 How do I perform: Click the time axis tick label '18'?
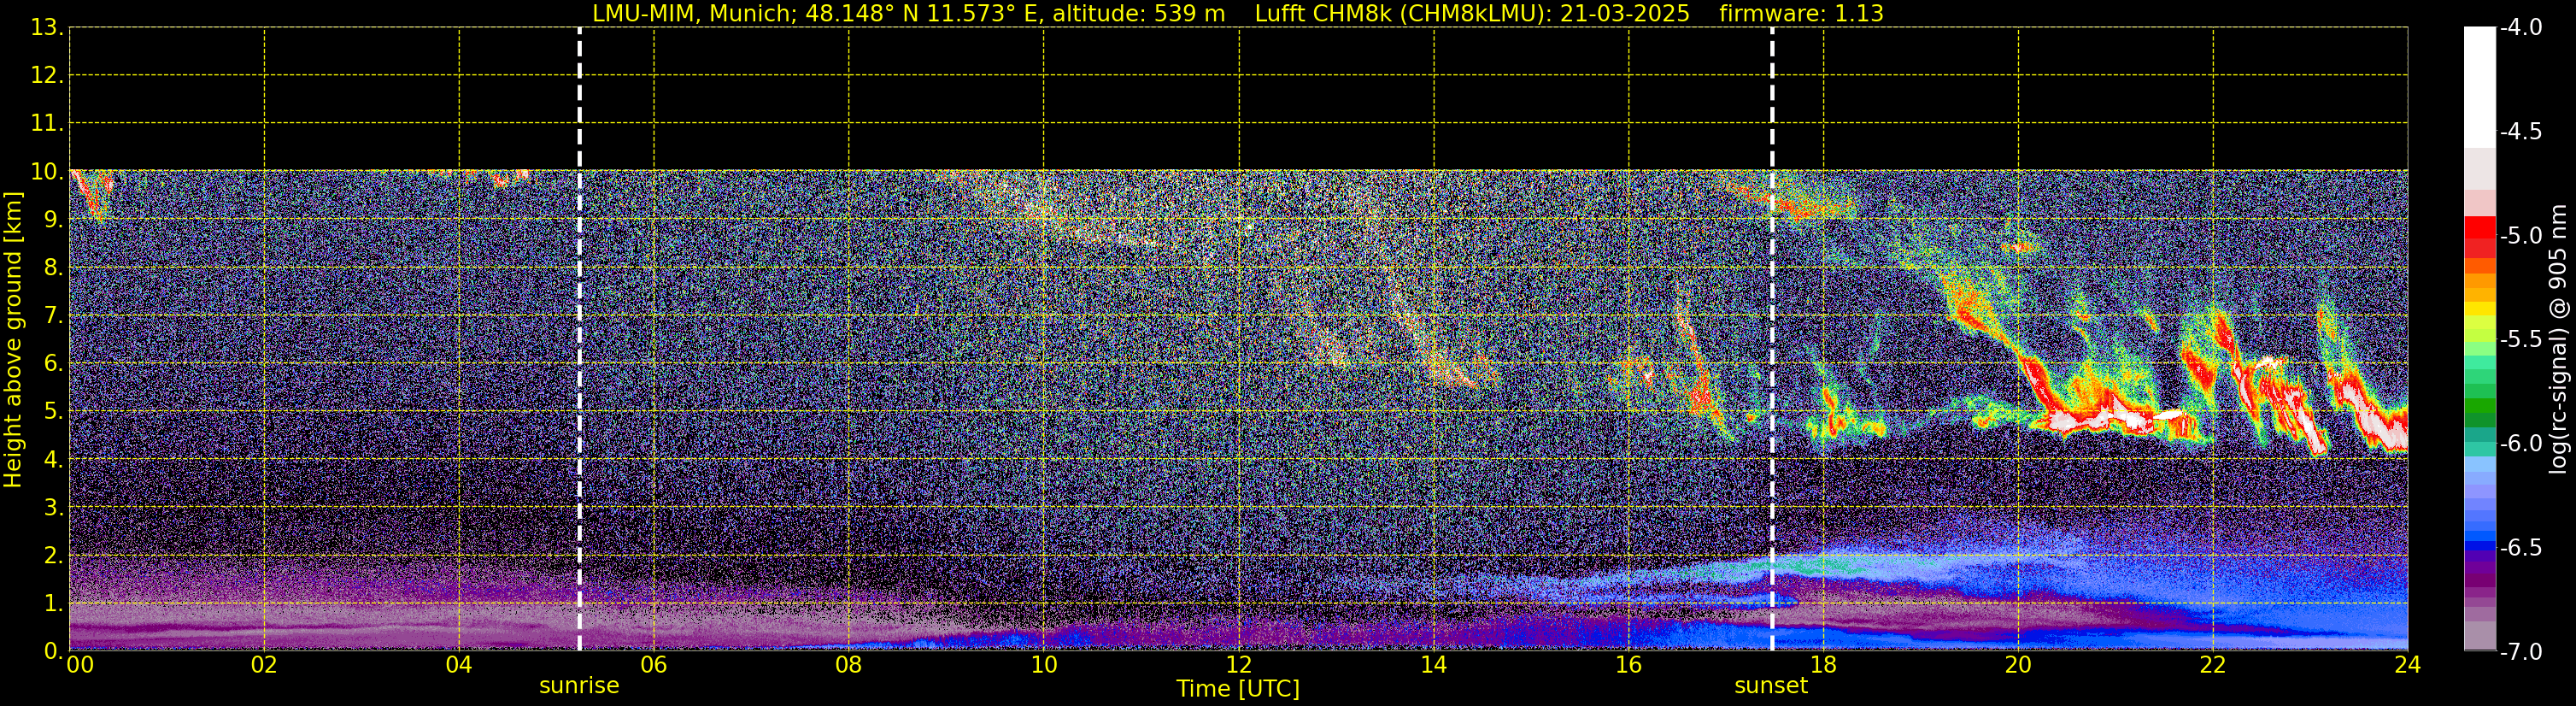click(x=1824, y=666)
